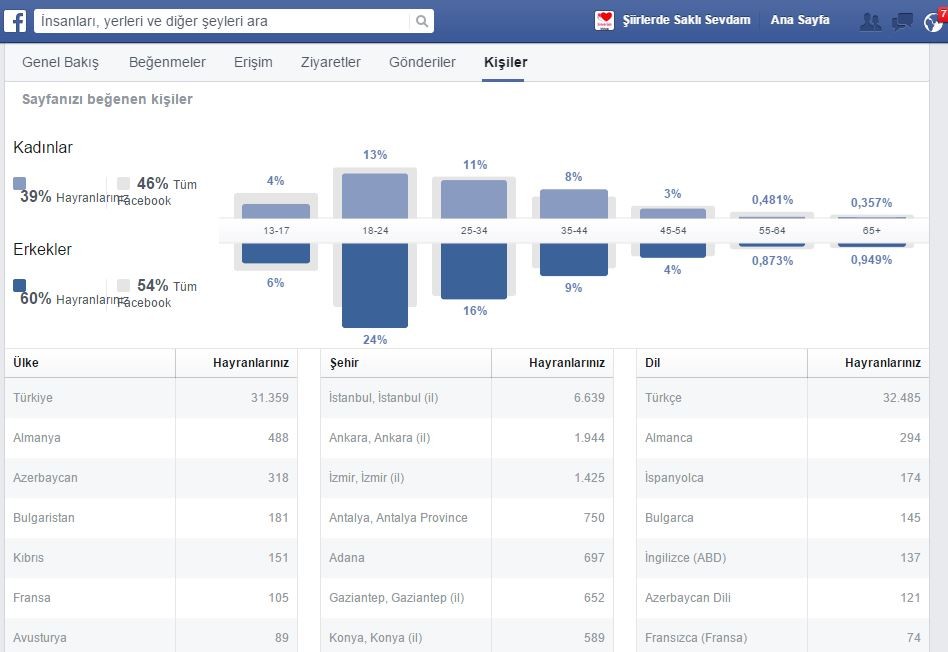Click the light blue Kadınlar legend swatch

click(19, 183)
